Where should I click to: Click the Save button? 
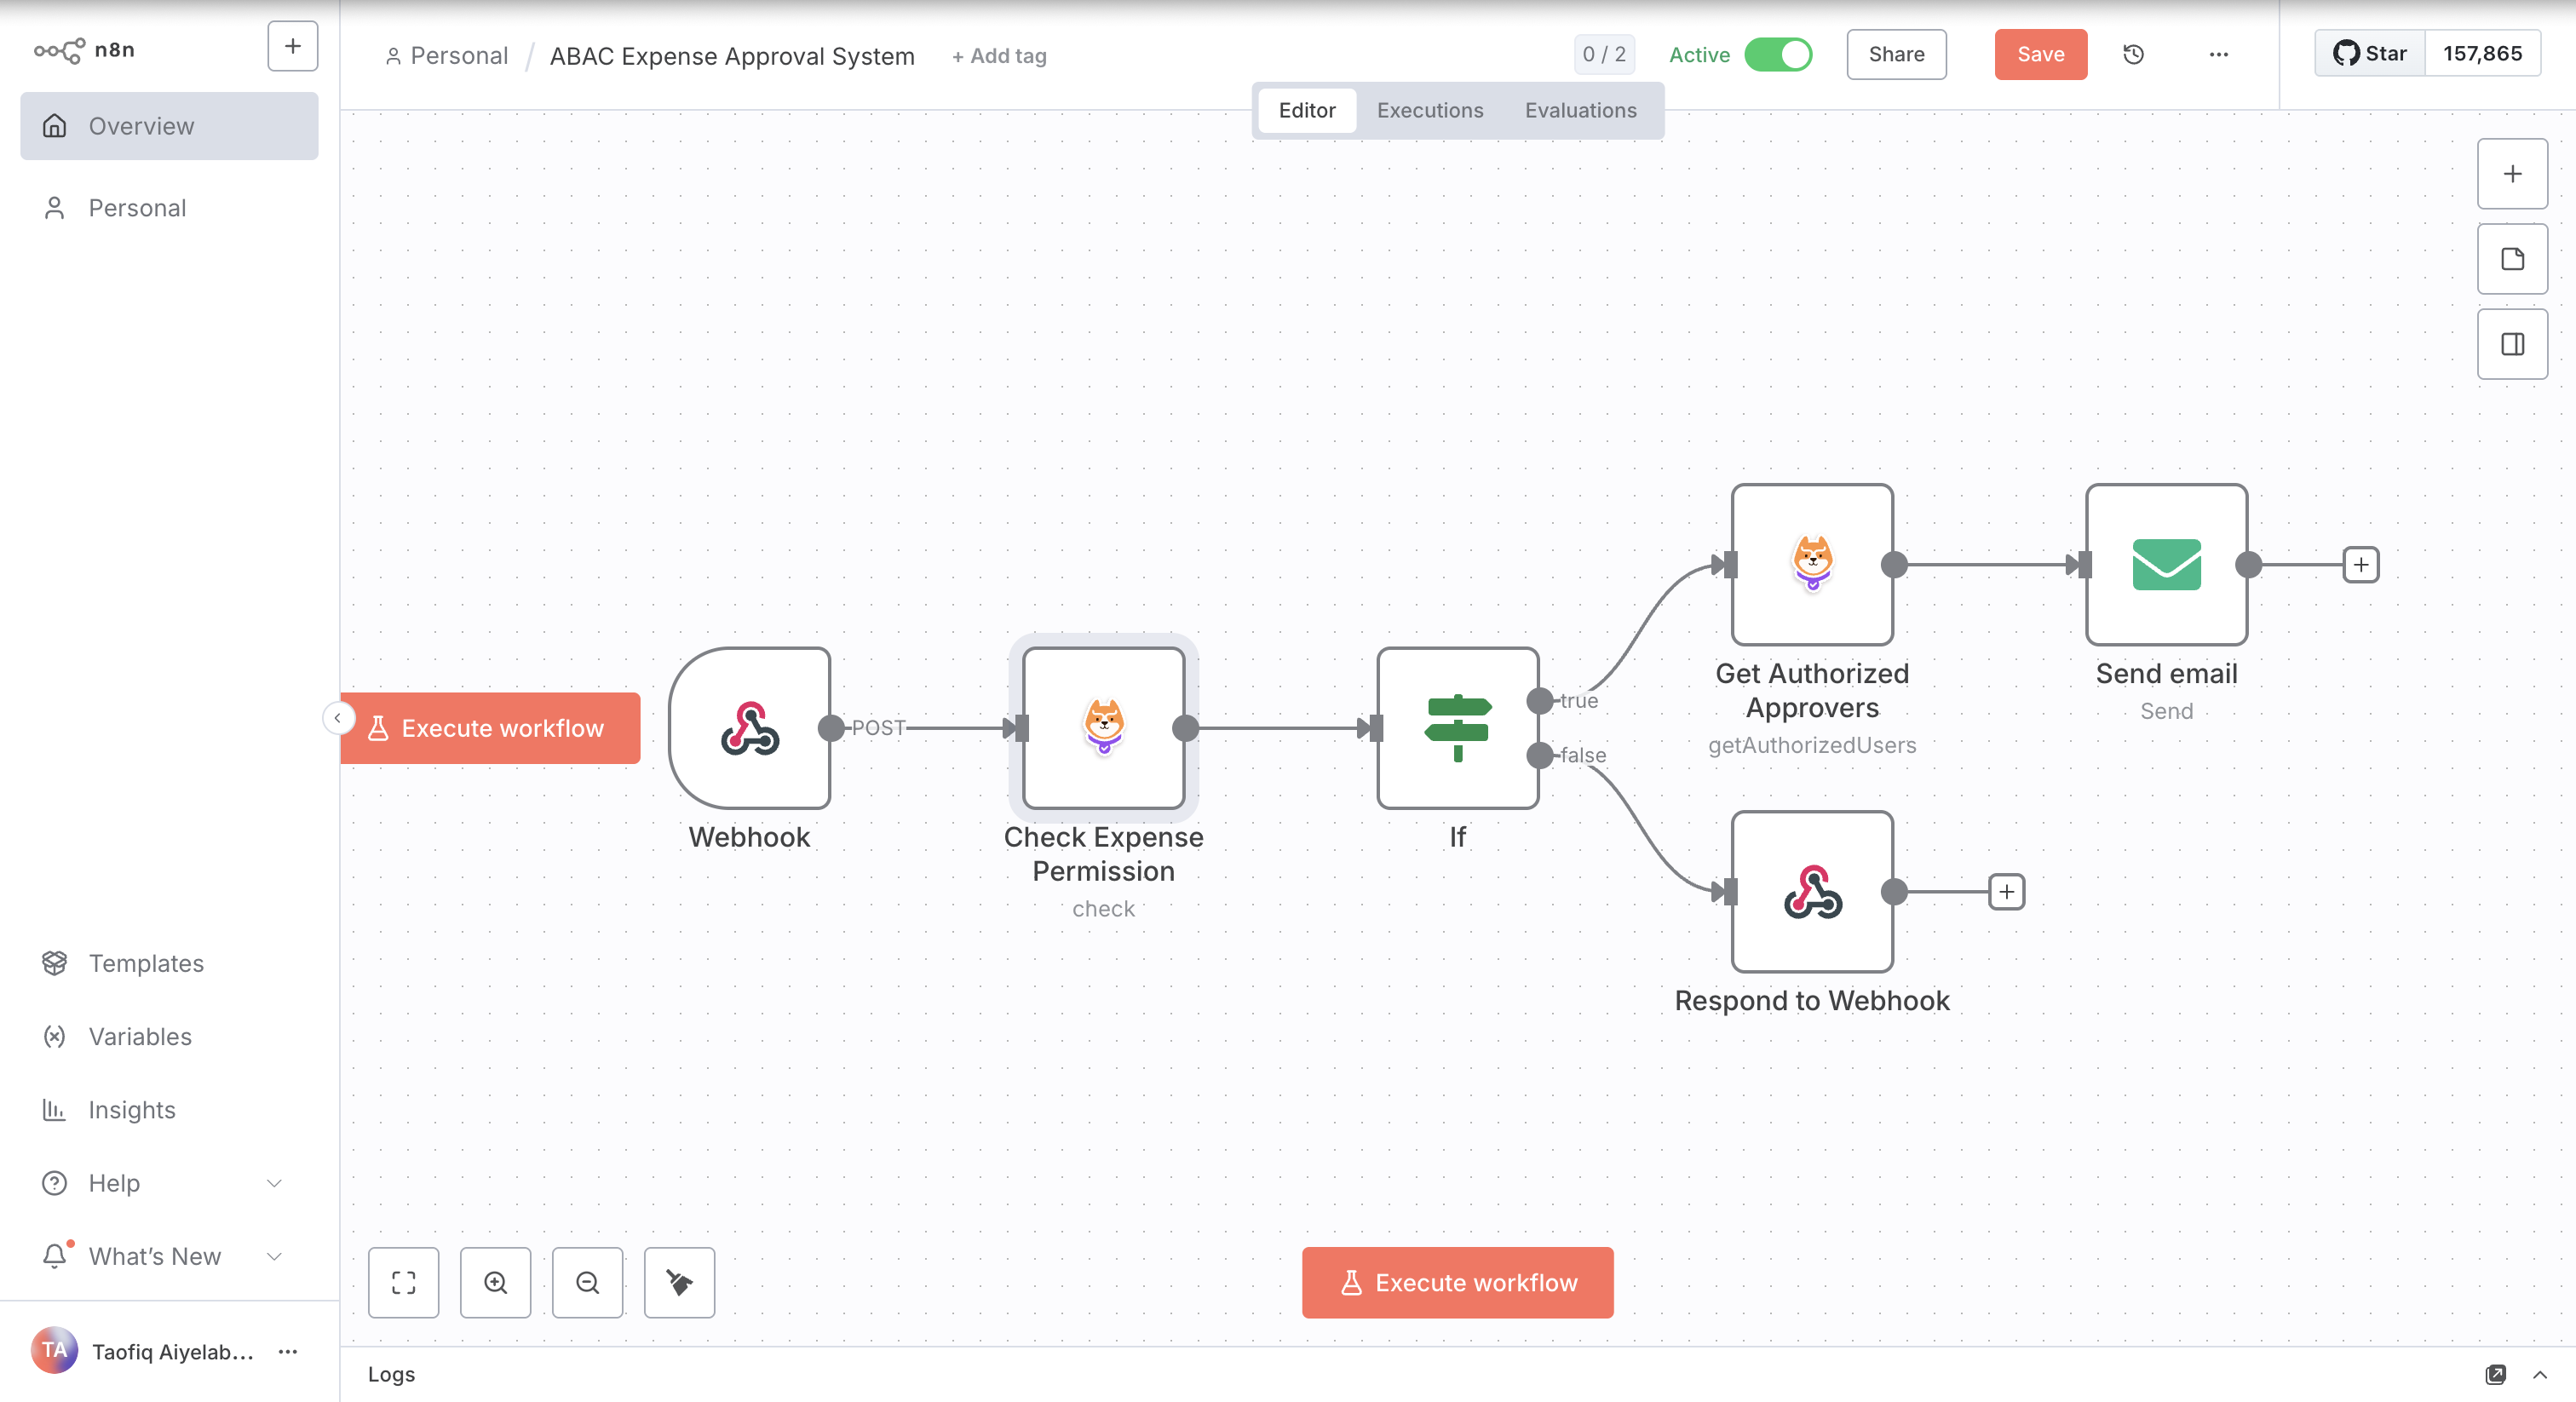(x=2040, y=54)
